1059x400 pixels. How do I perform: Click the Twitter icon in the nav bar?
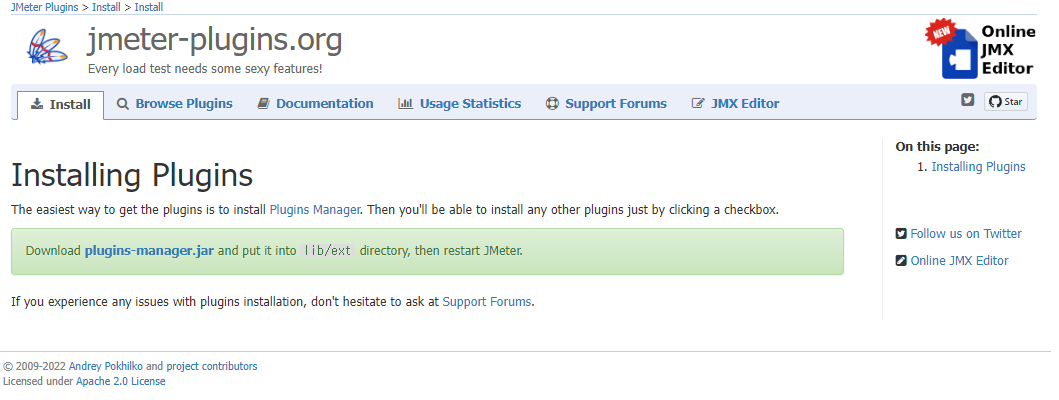[x=968, y=100]
